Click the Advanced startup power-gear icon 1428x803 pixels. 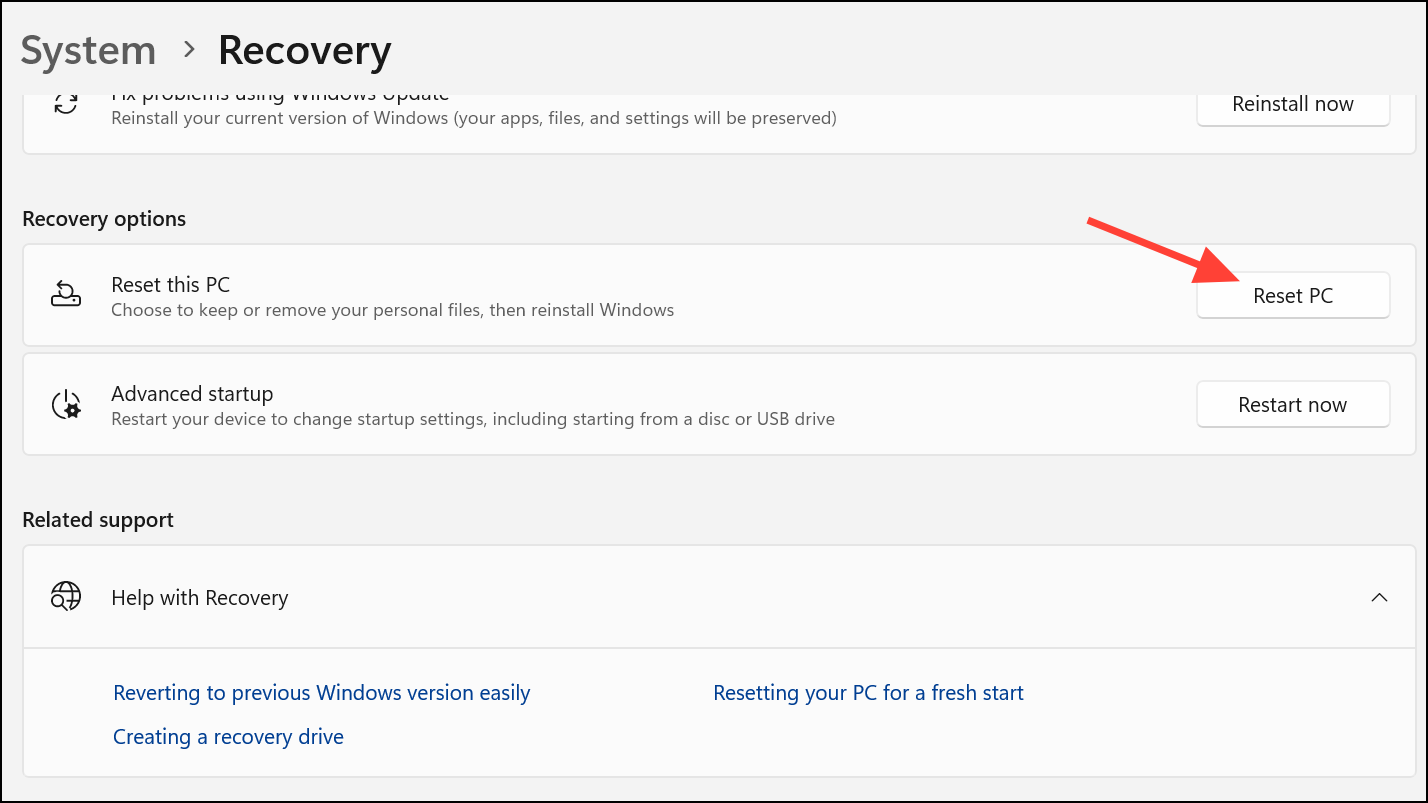point(66,404)
